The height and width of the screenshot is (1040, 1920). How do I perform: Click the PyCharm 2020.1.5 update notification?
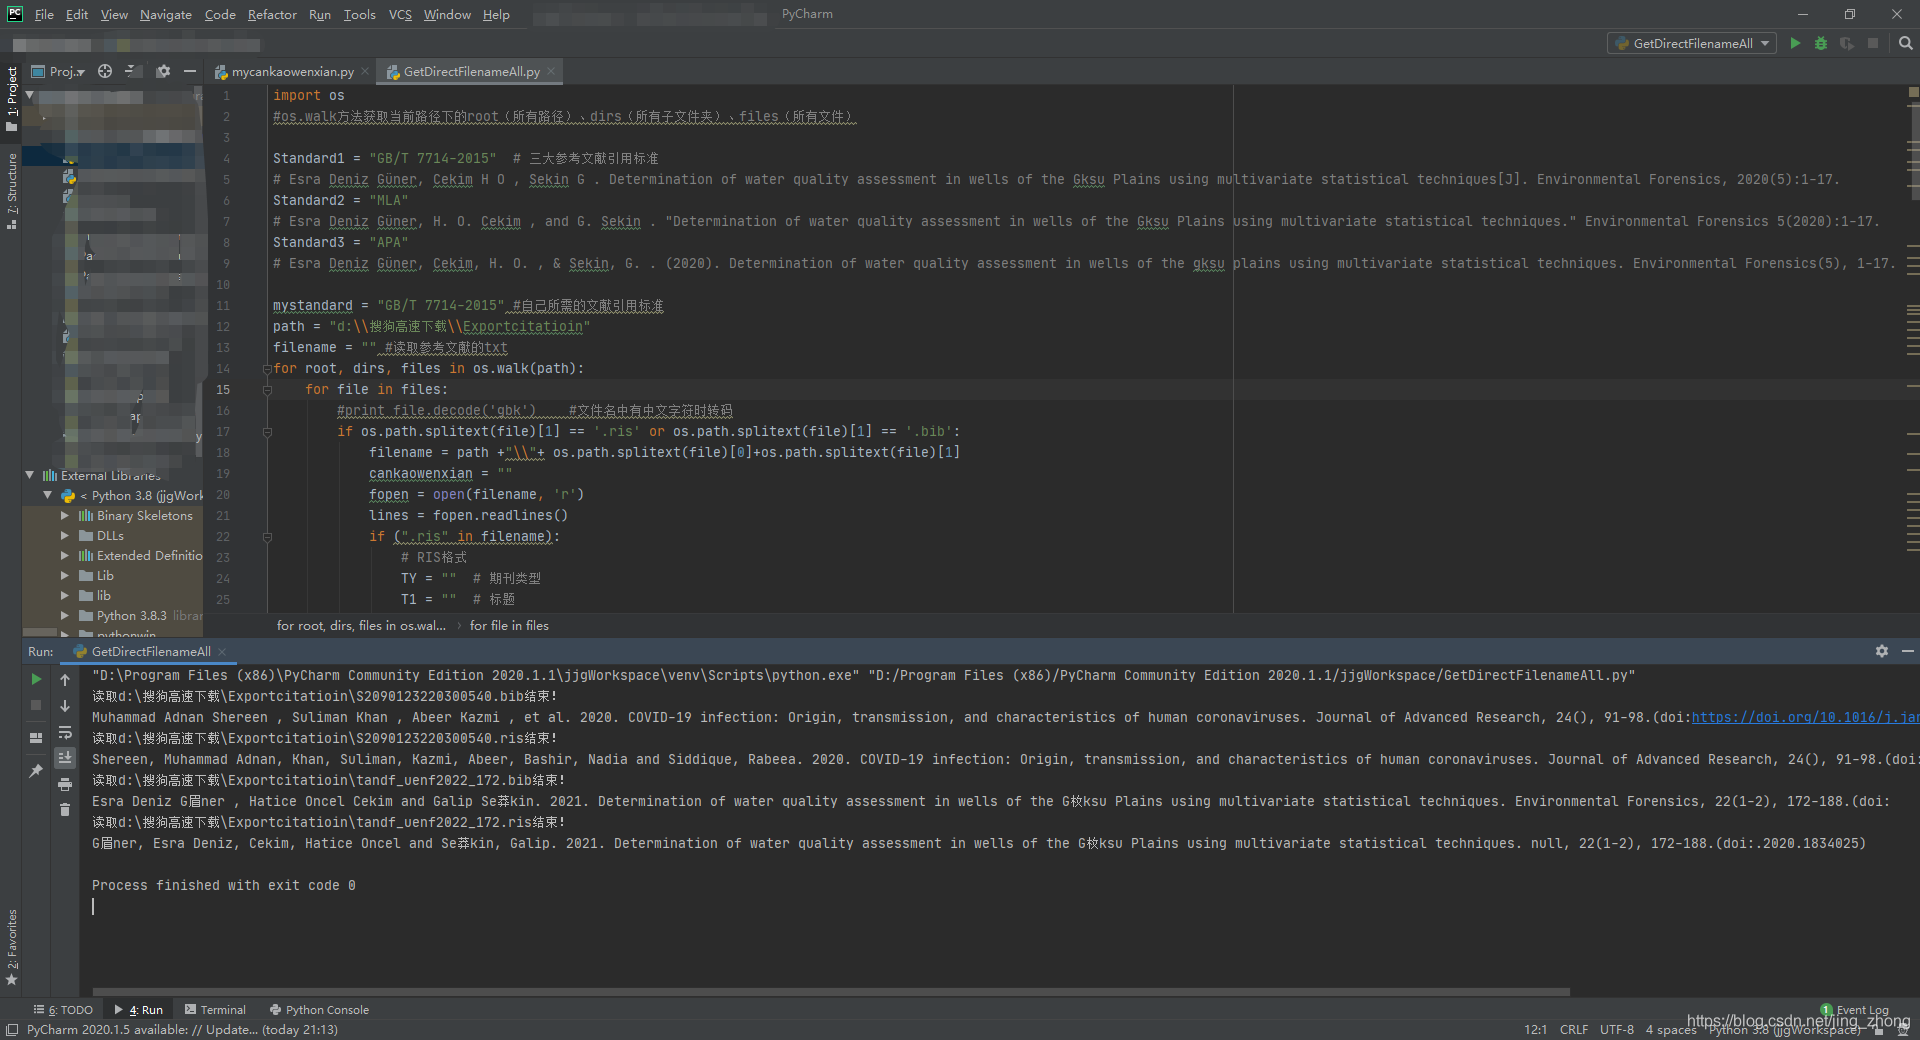point(182,1030)
